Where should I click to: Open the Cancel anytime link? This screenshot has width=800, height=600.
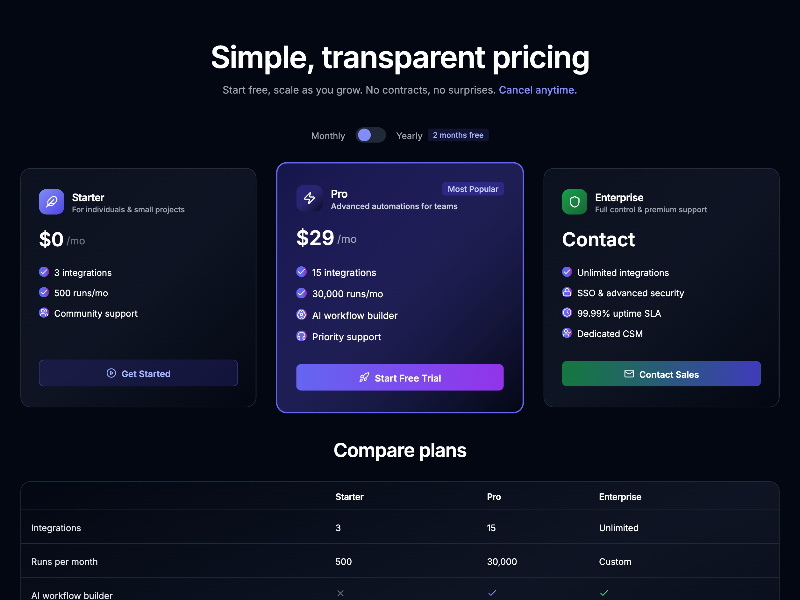click(537, 89)
